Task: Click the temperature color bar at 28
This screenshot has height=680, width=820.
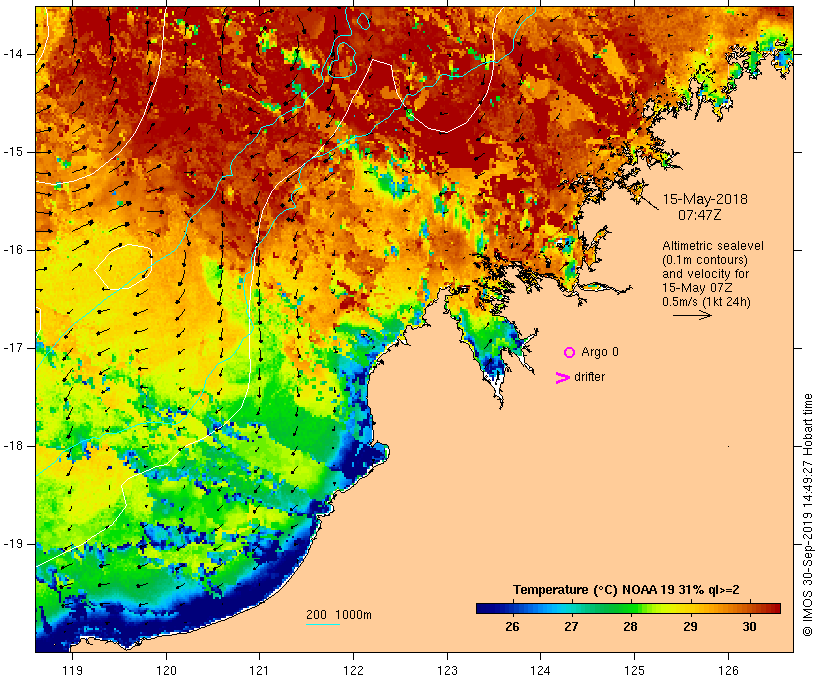Action: click(631, 608)
